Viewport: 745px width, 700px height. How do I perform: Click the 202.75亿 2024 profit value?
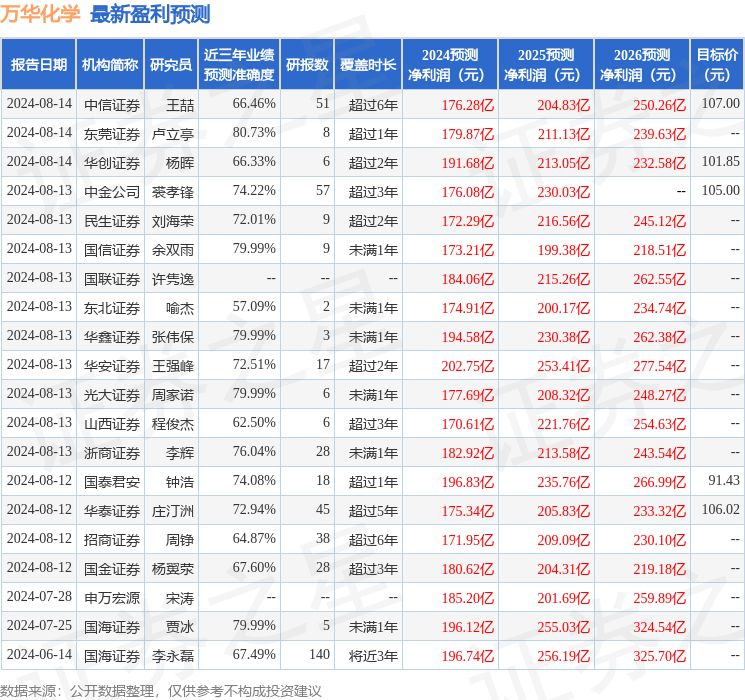point(468,365)
